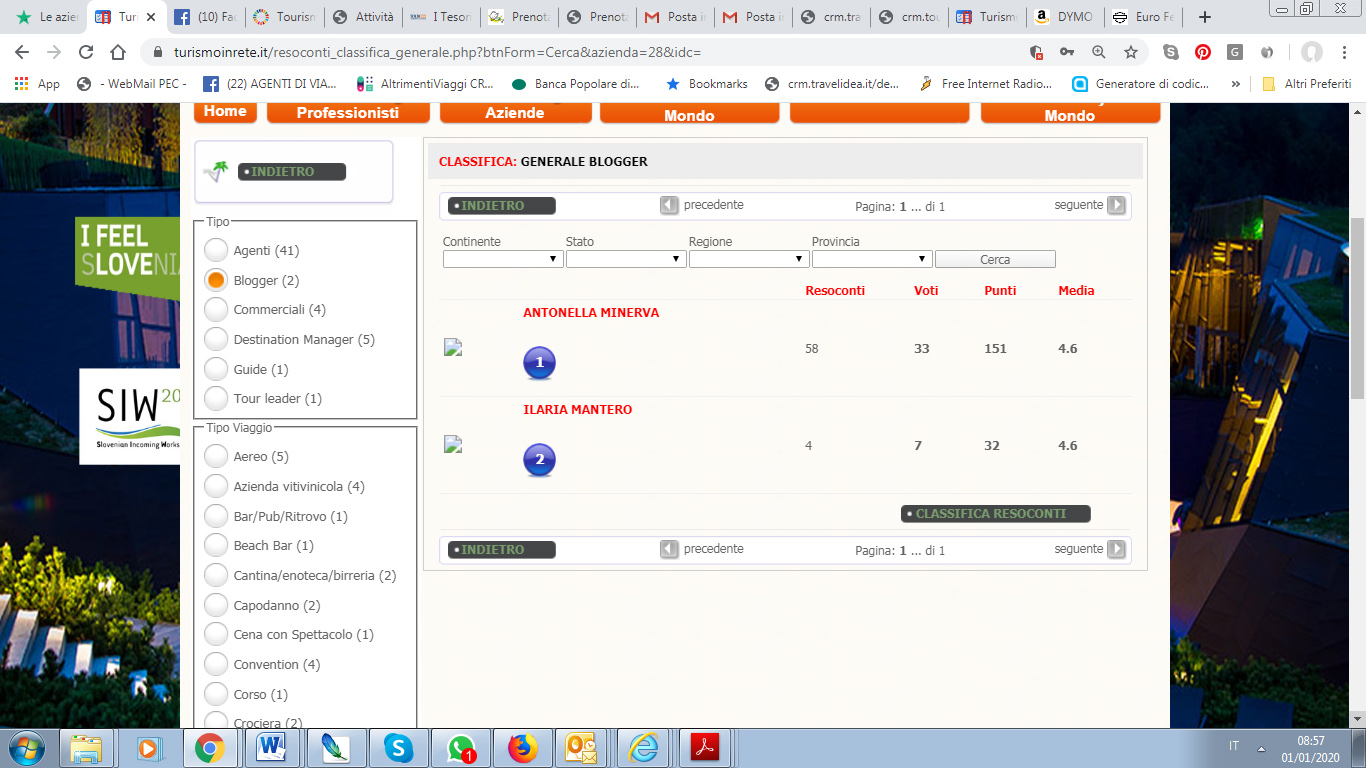Open the Aziende menu item
Viewport: 1366px width, 768px height.
[x=515, y=112]
